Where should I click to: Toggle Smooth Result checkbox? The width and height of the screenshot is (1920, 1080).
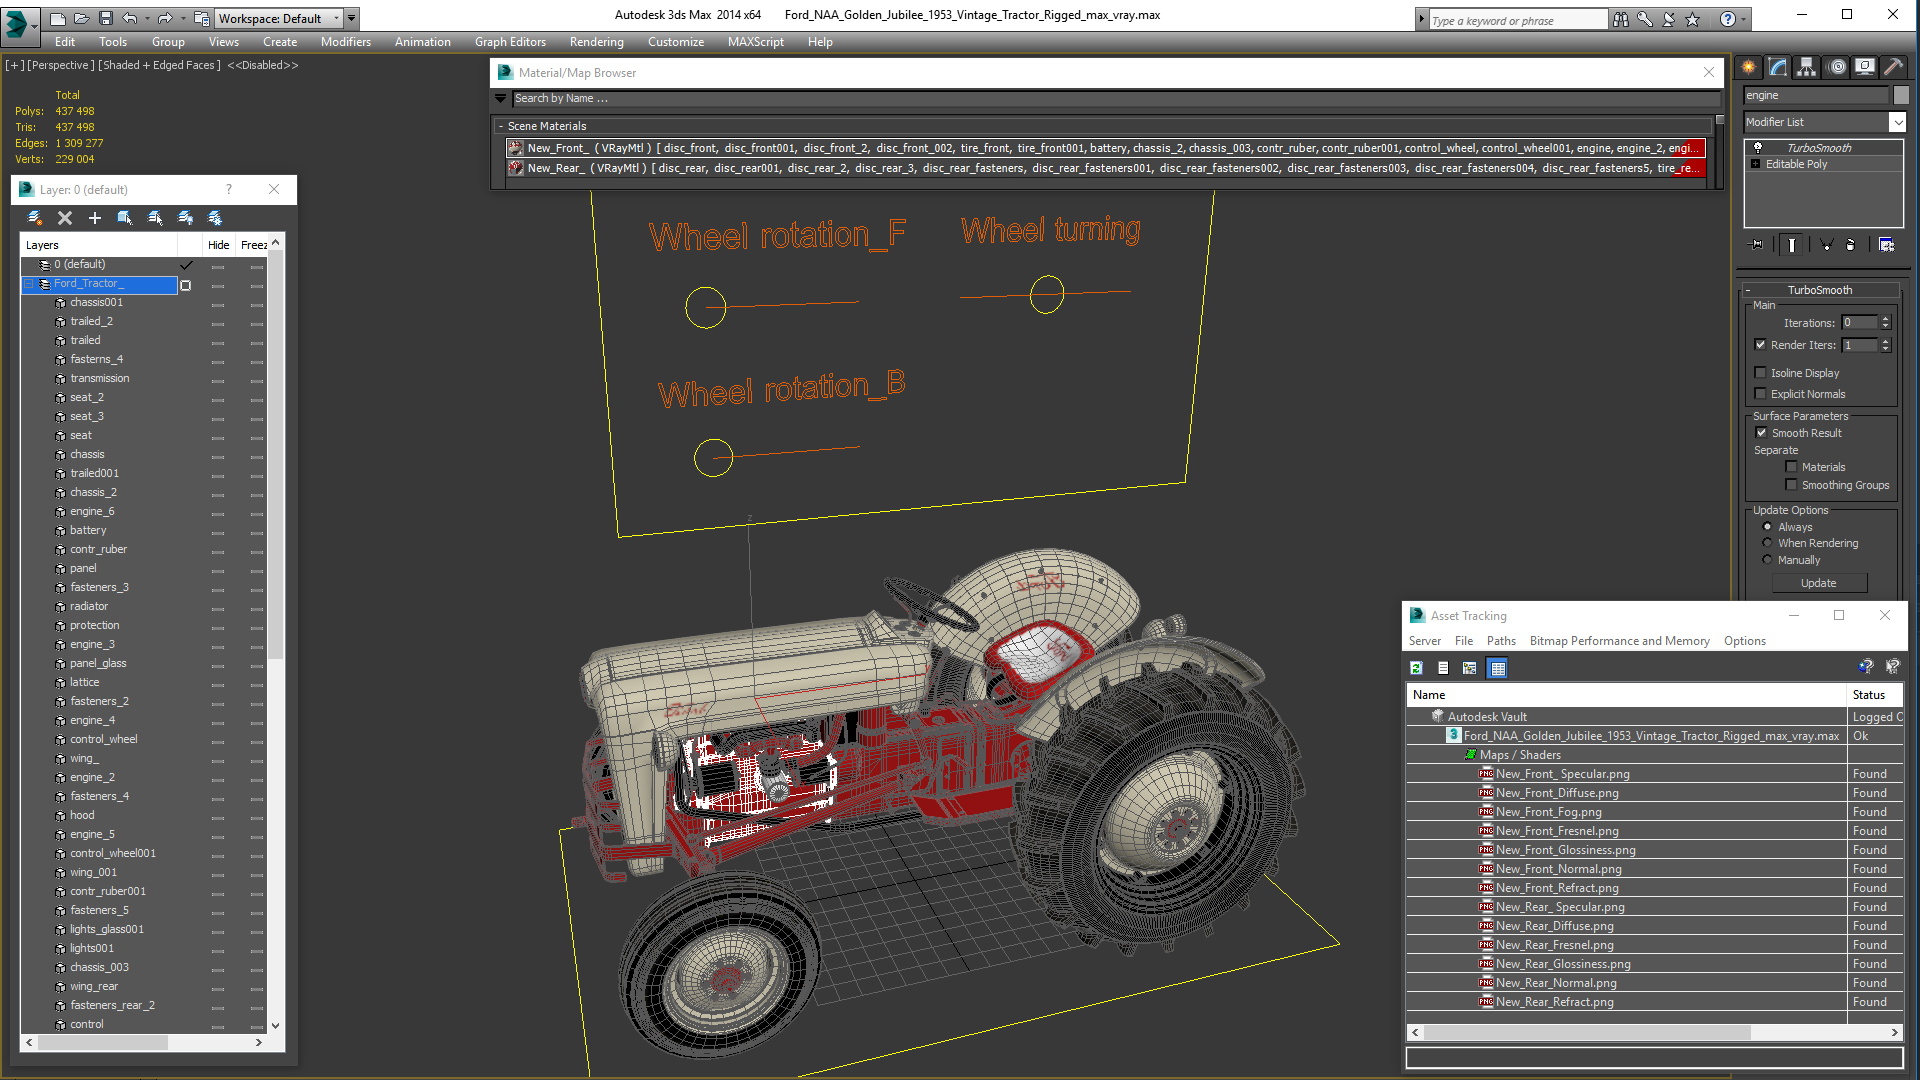1762,433
